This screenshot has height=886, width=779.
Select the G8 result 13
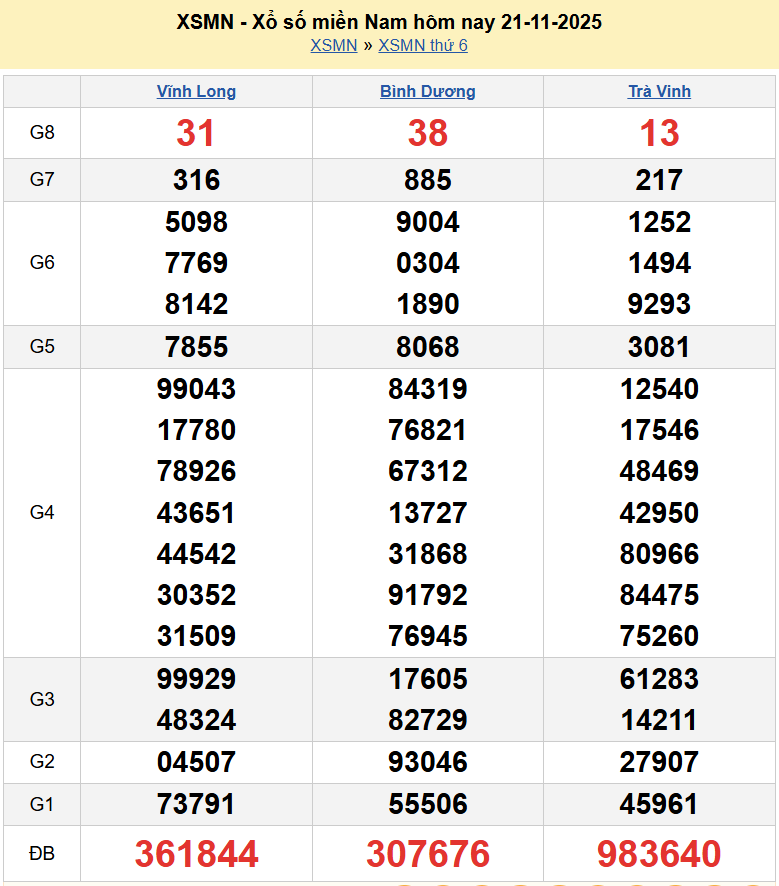pos(659,133)
